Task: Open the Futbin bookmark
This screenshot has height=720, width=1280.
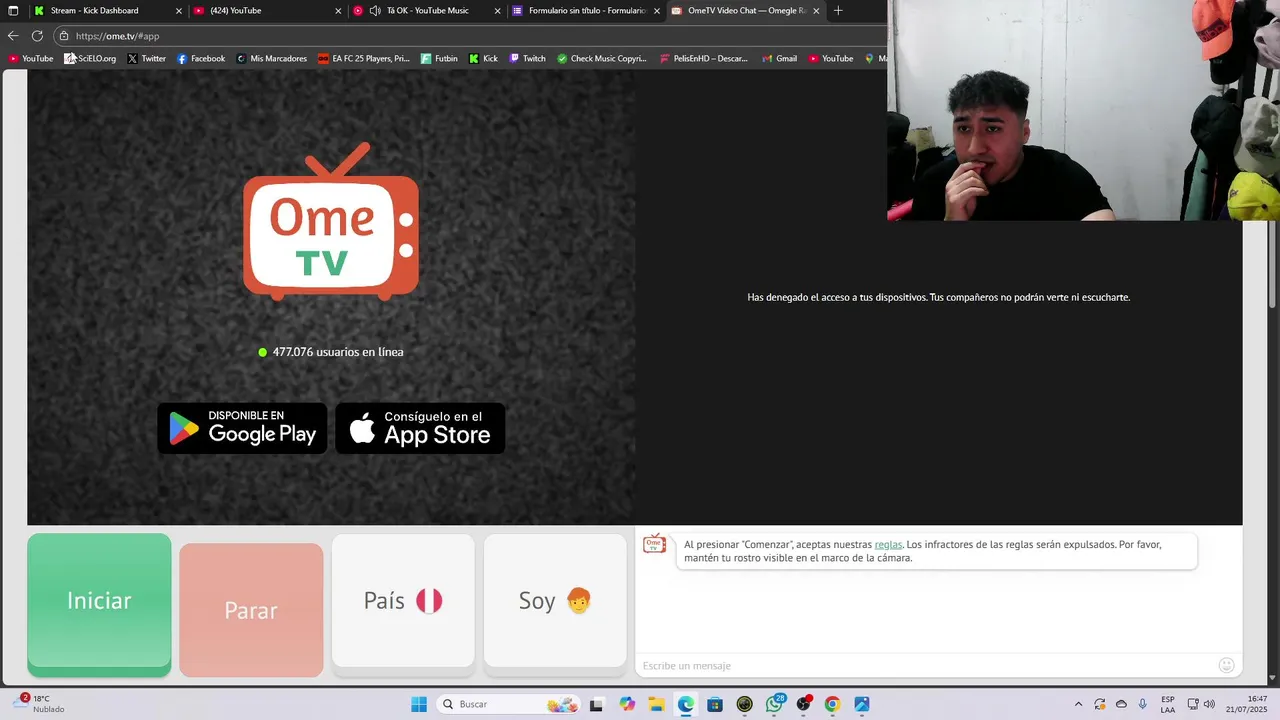Action: point(439,58)
